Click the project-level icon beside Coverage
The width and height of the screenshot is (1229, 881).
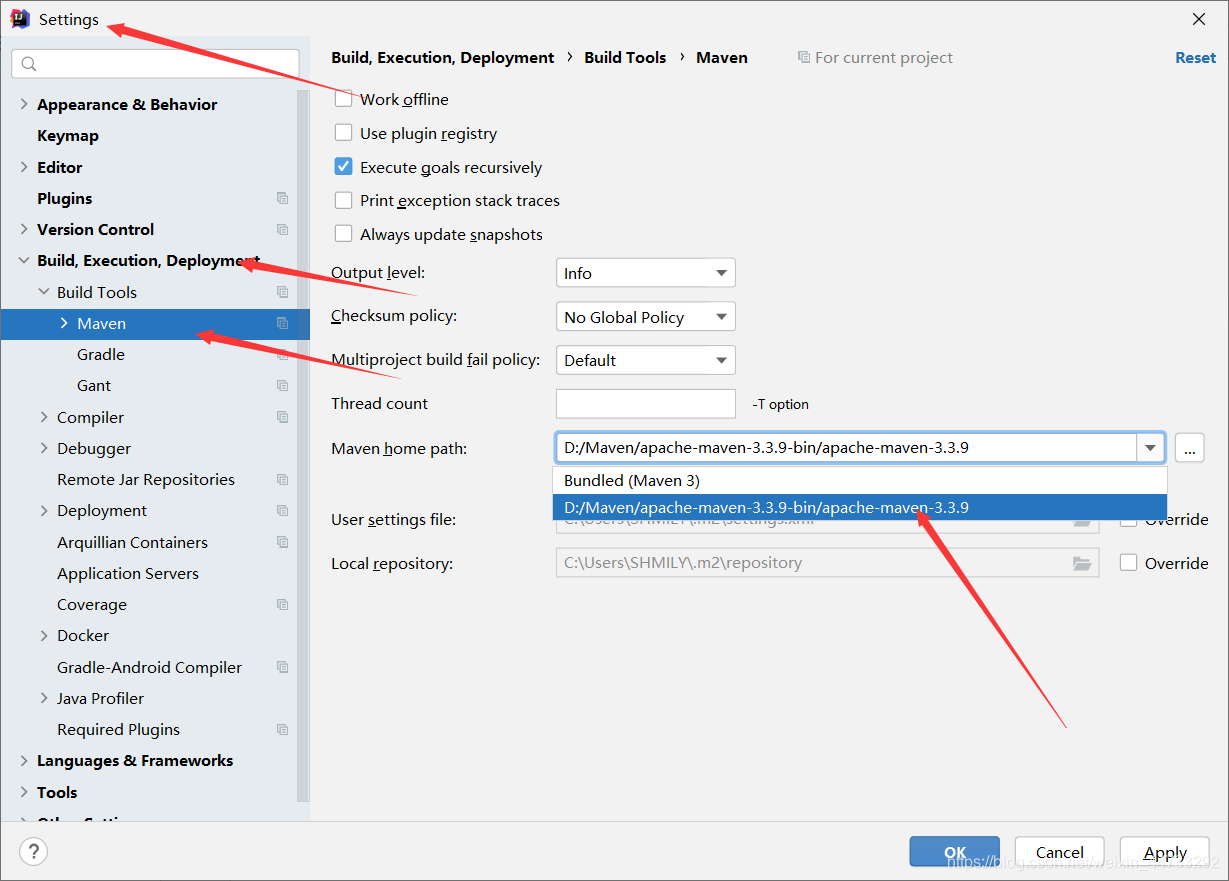pyautogui.click(x=283, y=604)
